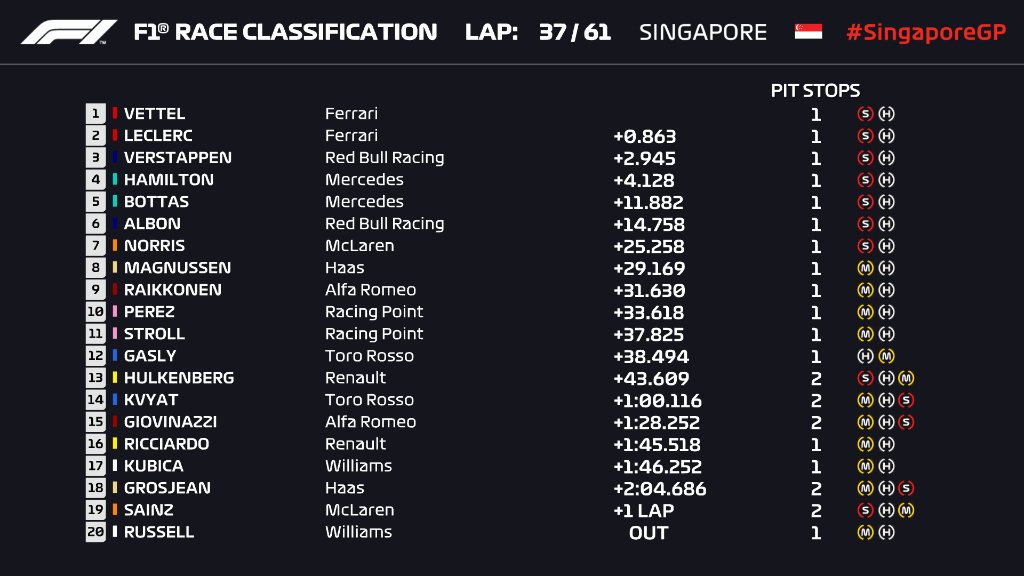Image resolution: width=1024 pixels, height=576 pixels.
Task: Click position number 20 box
Action: [96, 532]
